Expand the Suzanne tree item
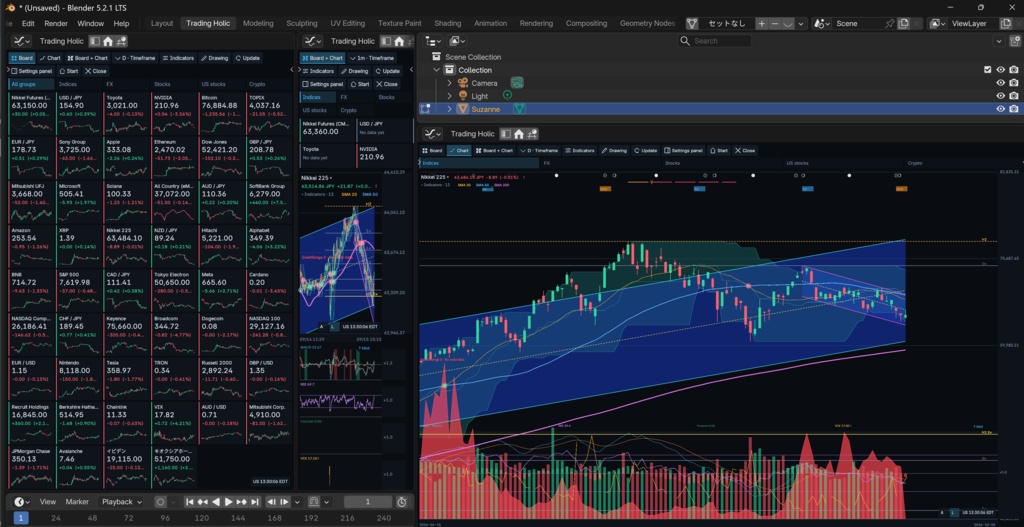This screenshot has width=1024, height=527. 449,109
